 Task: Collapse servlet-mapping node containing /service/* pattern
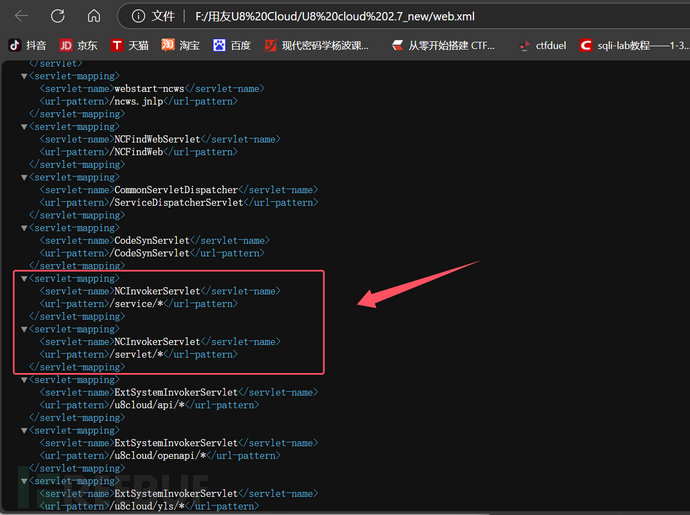24,279
